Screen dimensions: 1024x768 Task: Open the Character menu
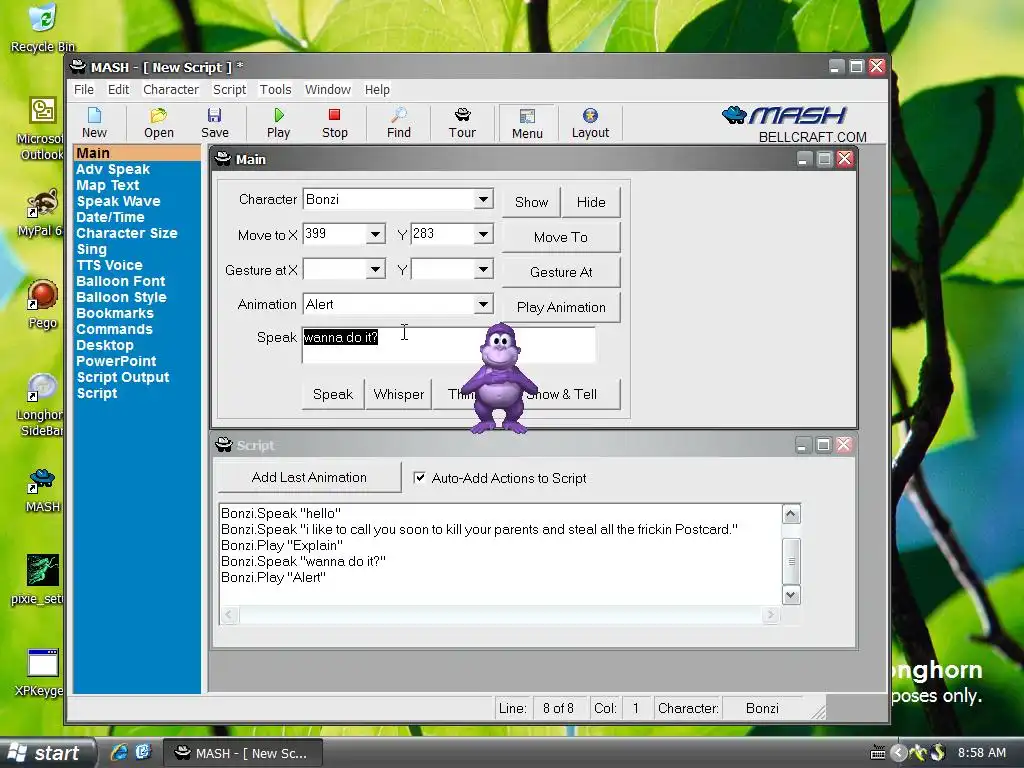tap(170, 89)
